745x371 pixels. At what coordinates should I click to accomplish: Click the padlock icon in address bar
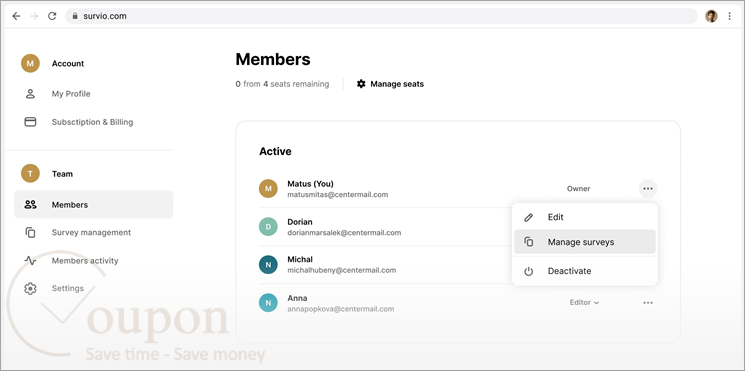[75, 16]
